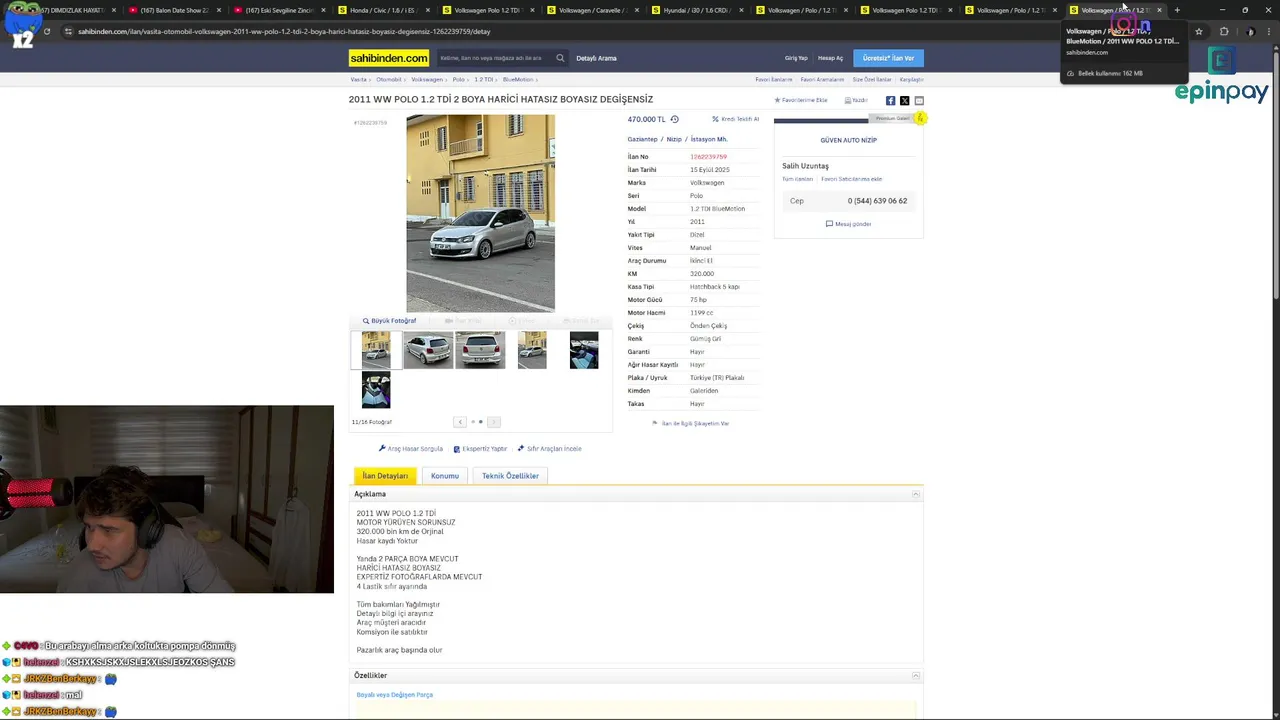Select the second thumbnail showing car rear side

428,350
